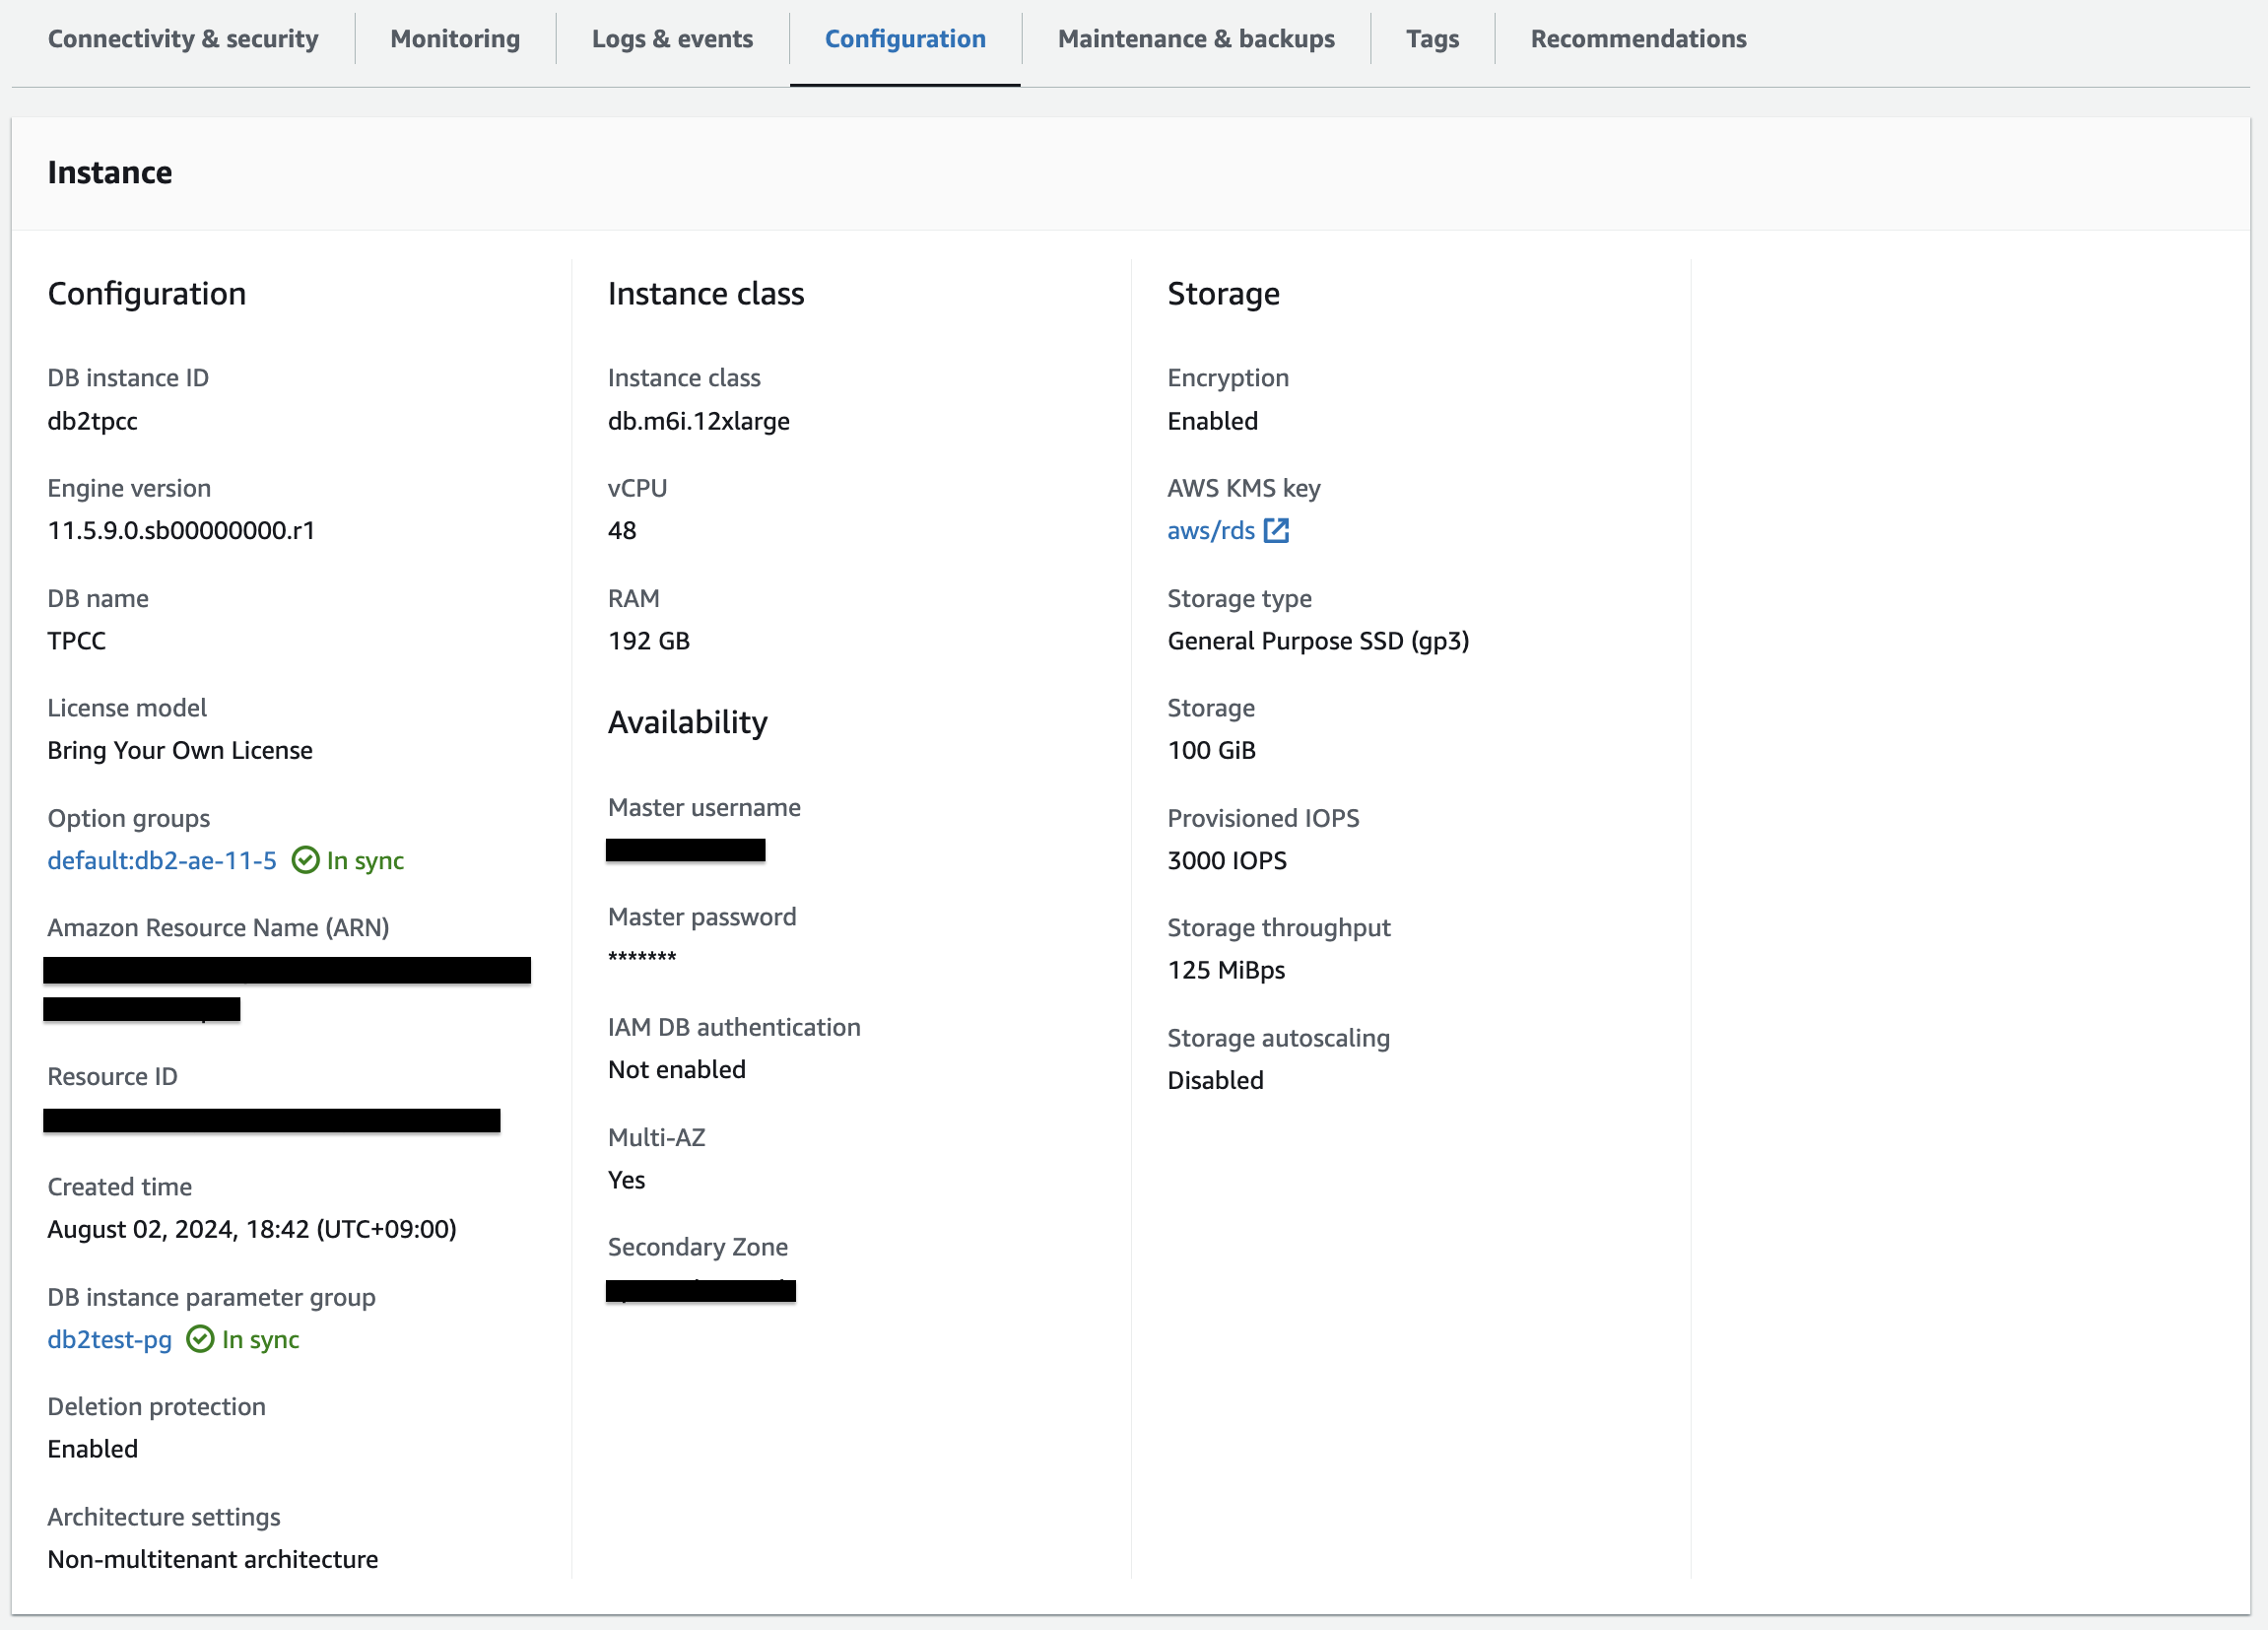The image size is (2268, 1630).
Task: Click the General Purpose SSD (gp3) storage type
Action: pos(1318,640)
